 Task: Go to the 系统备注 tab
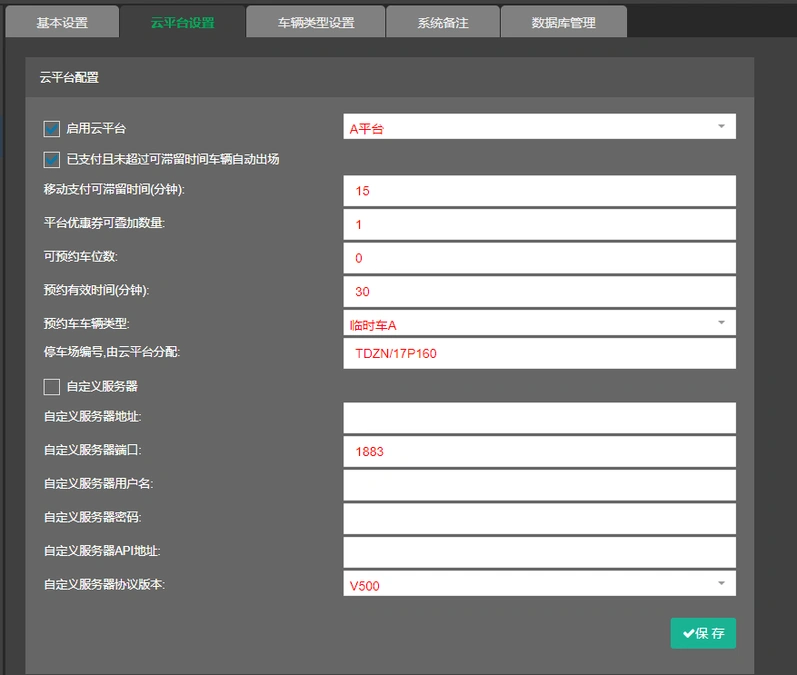[443, 22]
